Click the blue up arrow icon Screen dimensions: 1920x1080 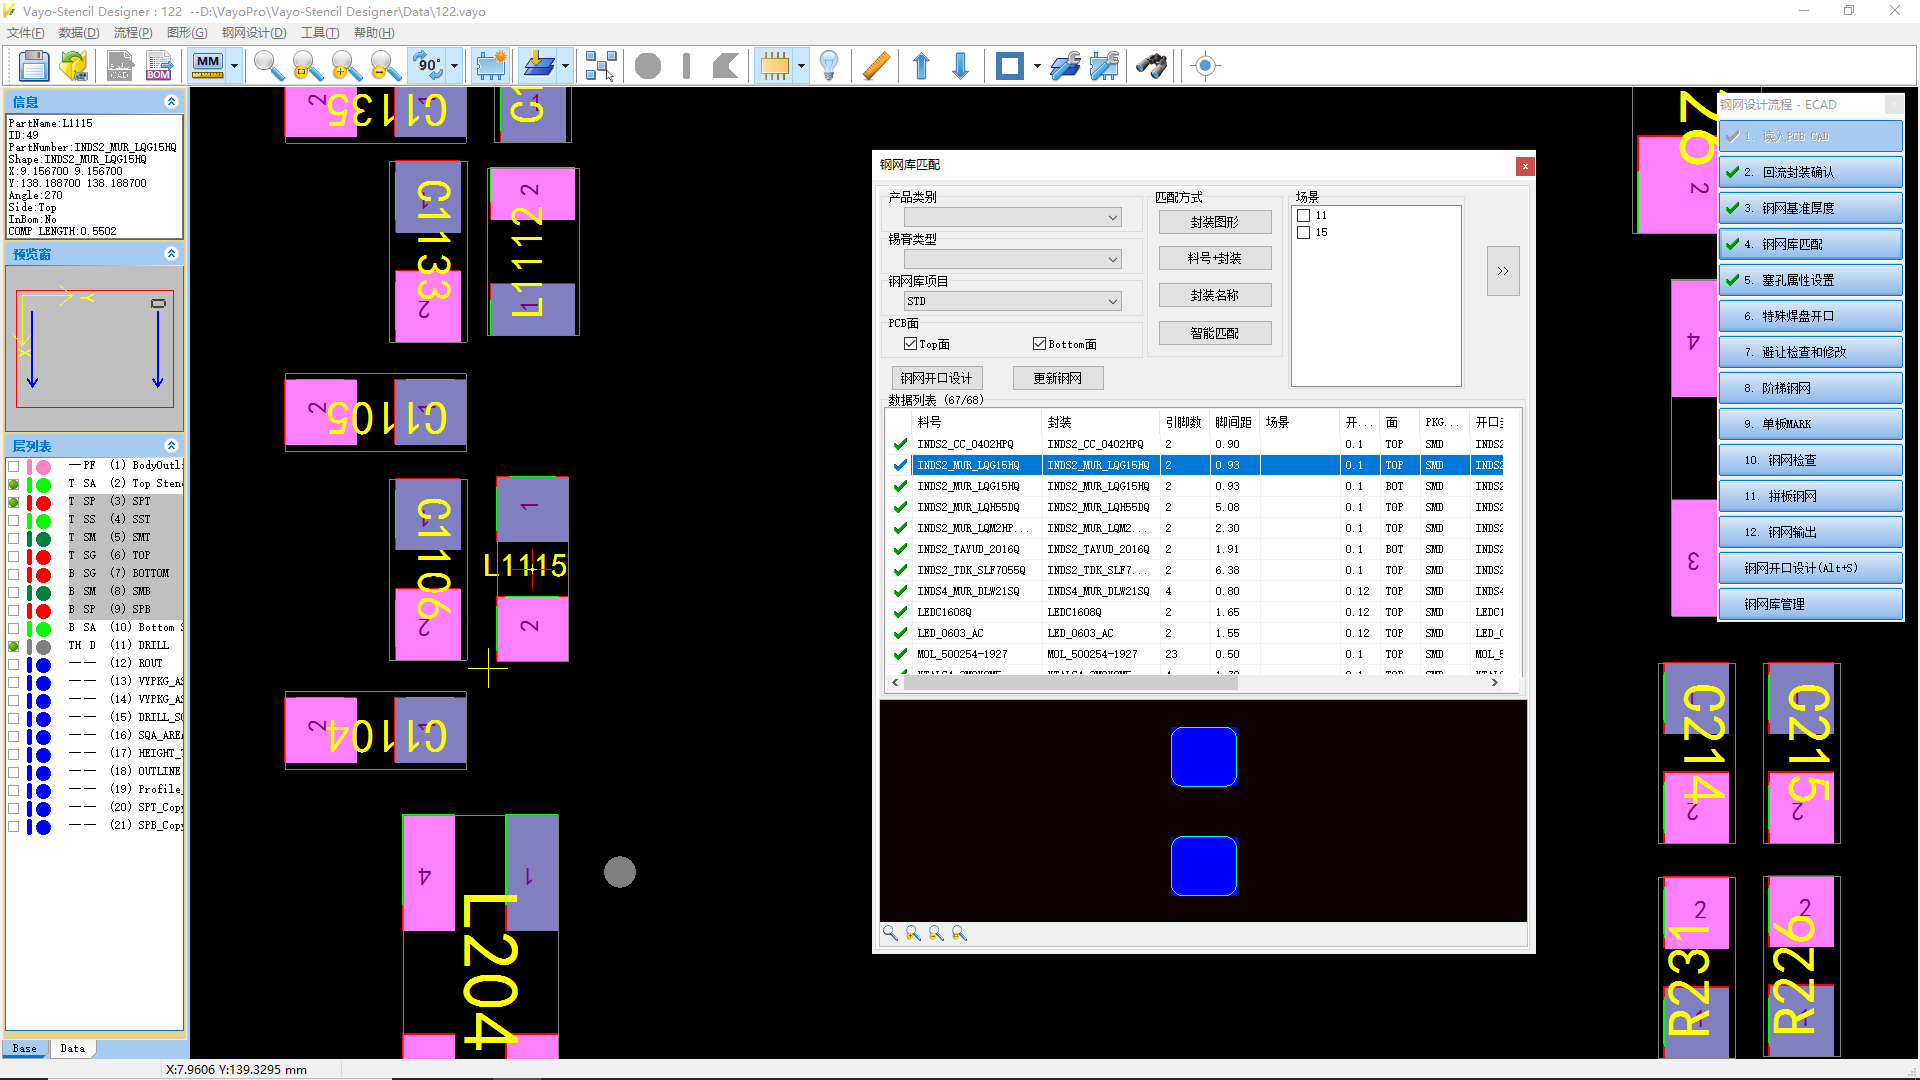921,67
